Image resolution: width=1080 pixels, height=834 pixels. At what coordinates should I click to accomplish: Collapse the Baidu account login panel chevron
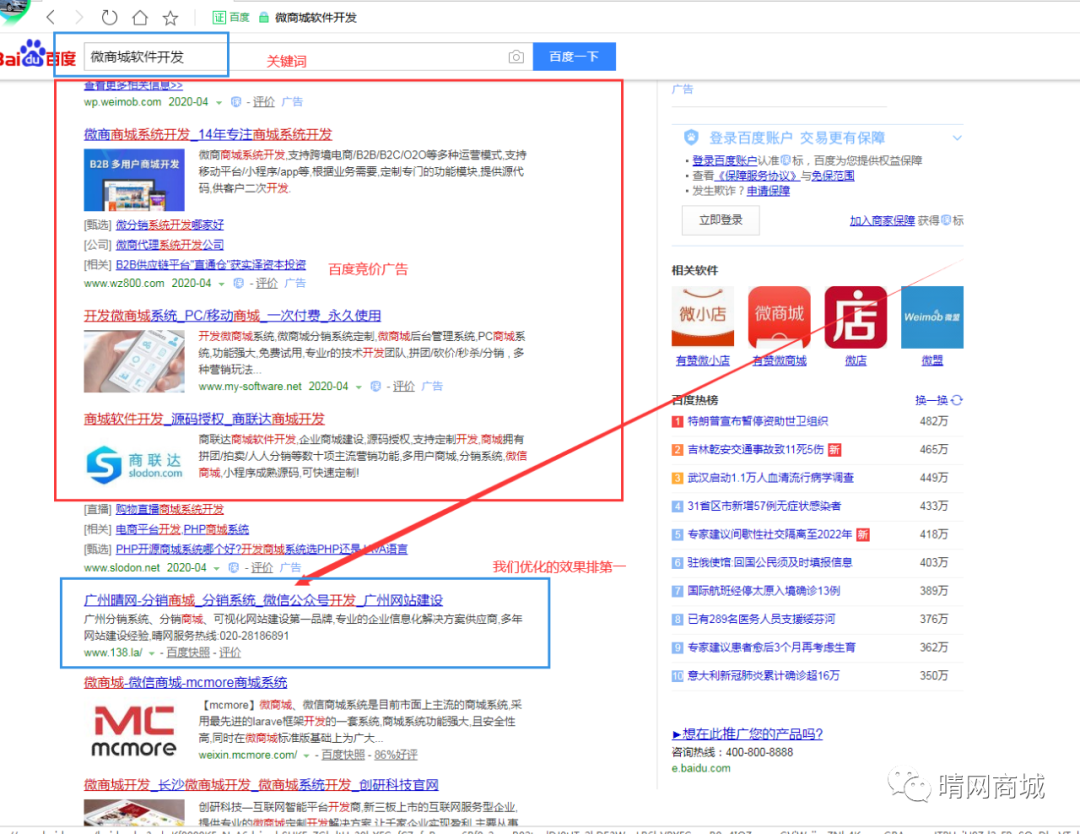click(x=957, y=138)
